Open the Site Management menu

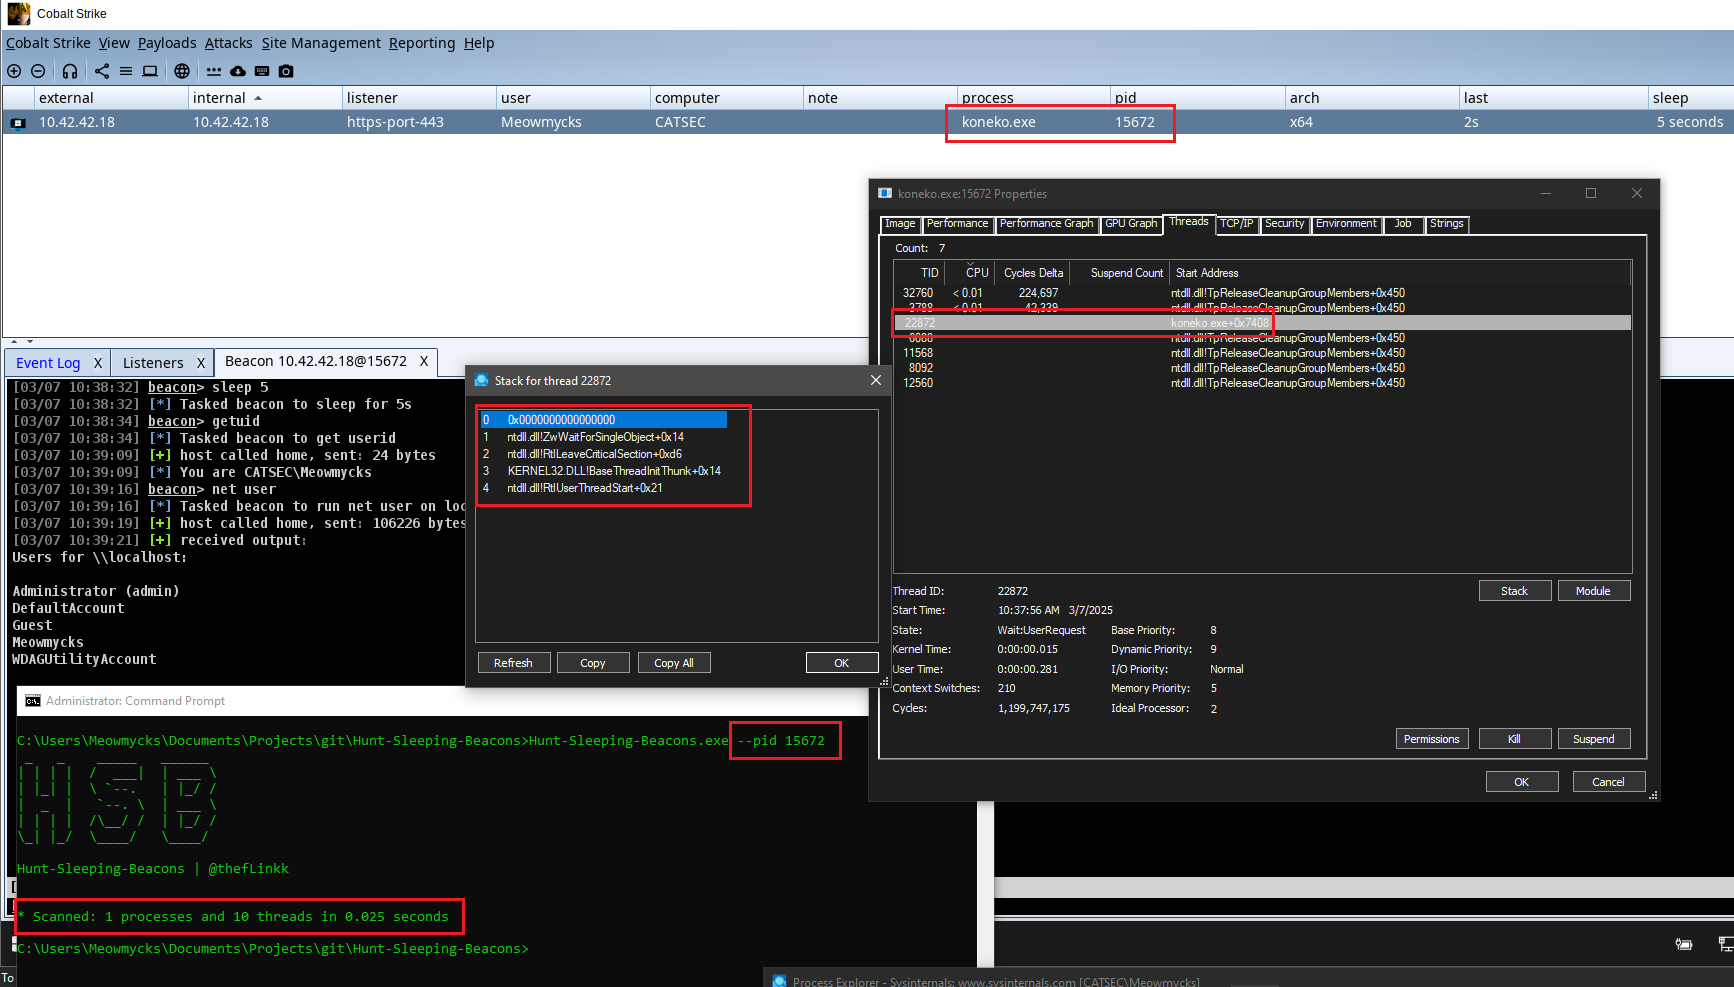click(x=321, y=43)
